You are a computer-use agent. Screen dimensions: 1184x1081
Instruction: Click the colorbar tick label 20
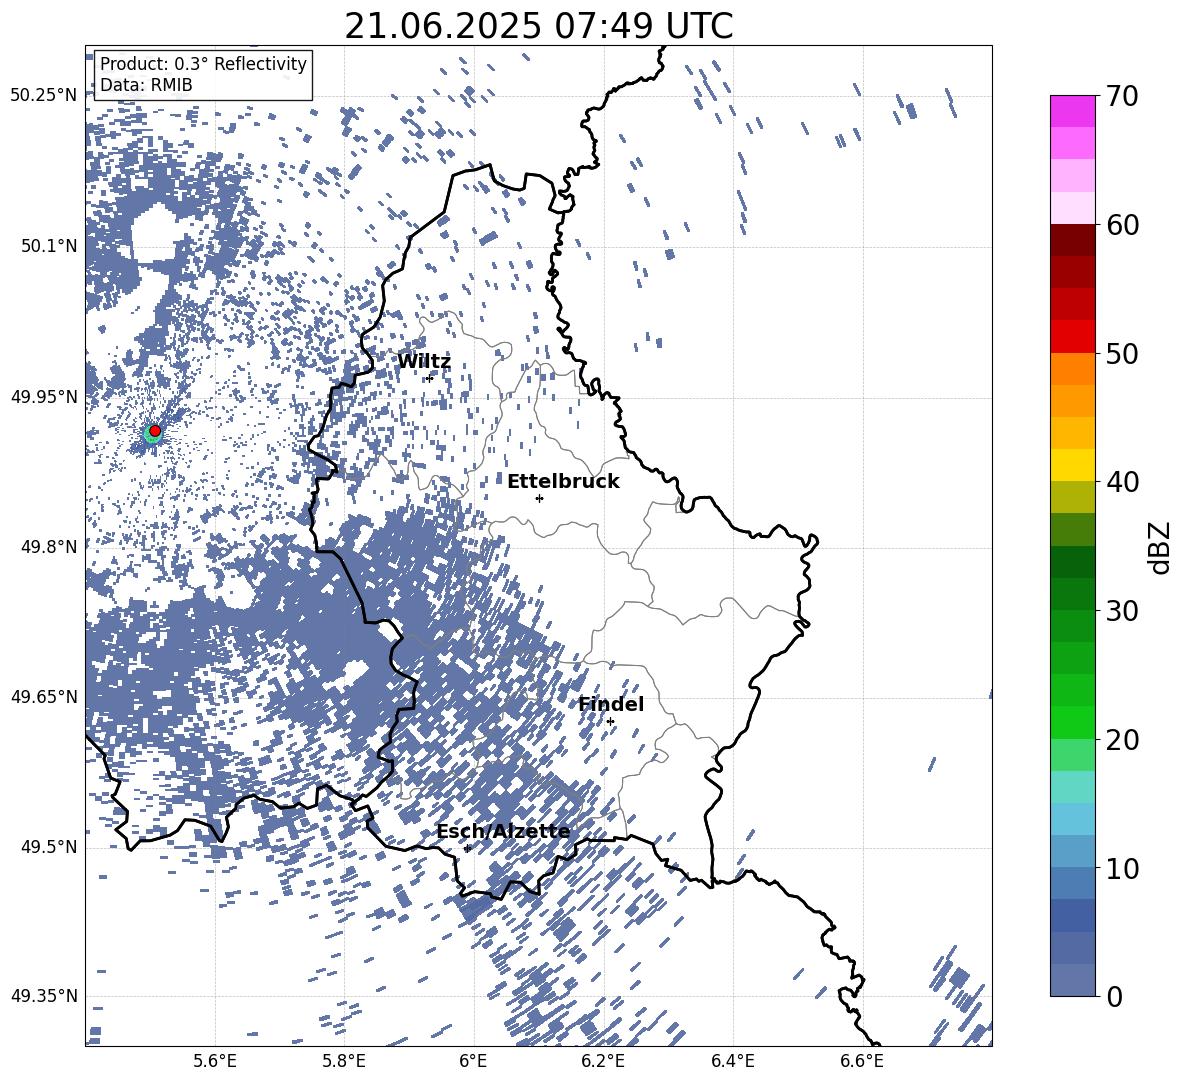(1123, 740)
